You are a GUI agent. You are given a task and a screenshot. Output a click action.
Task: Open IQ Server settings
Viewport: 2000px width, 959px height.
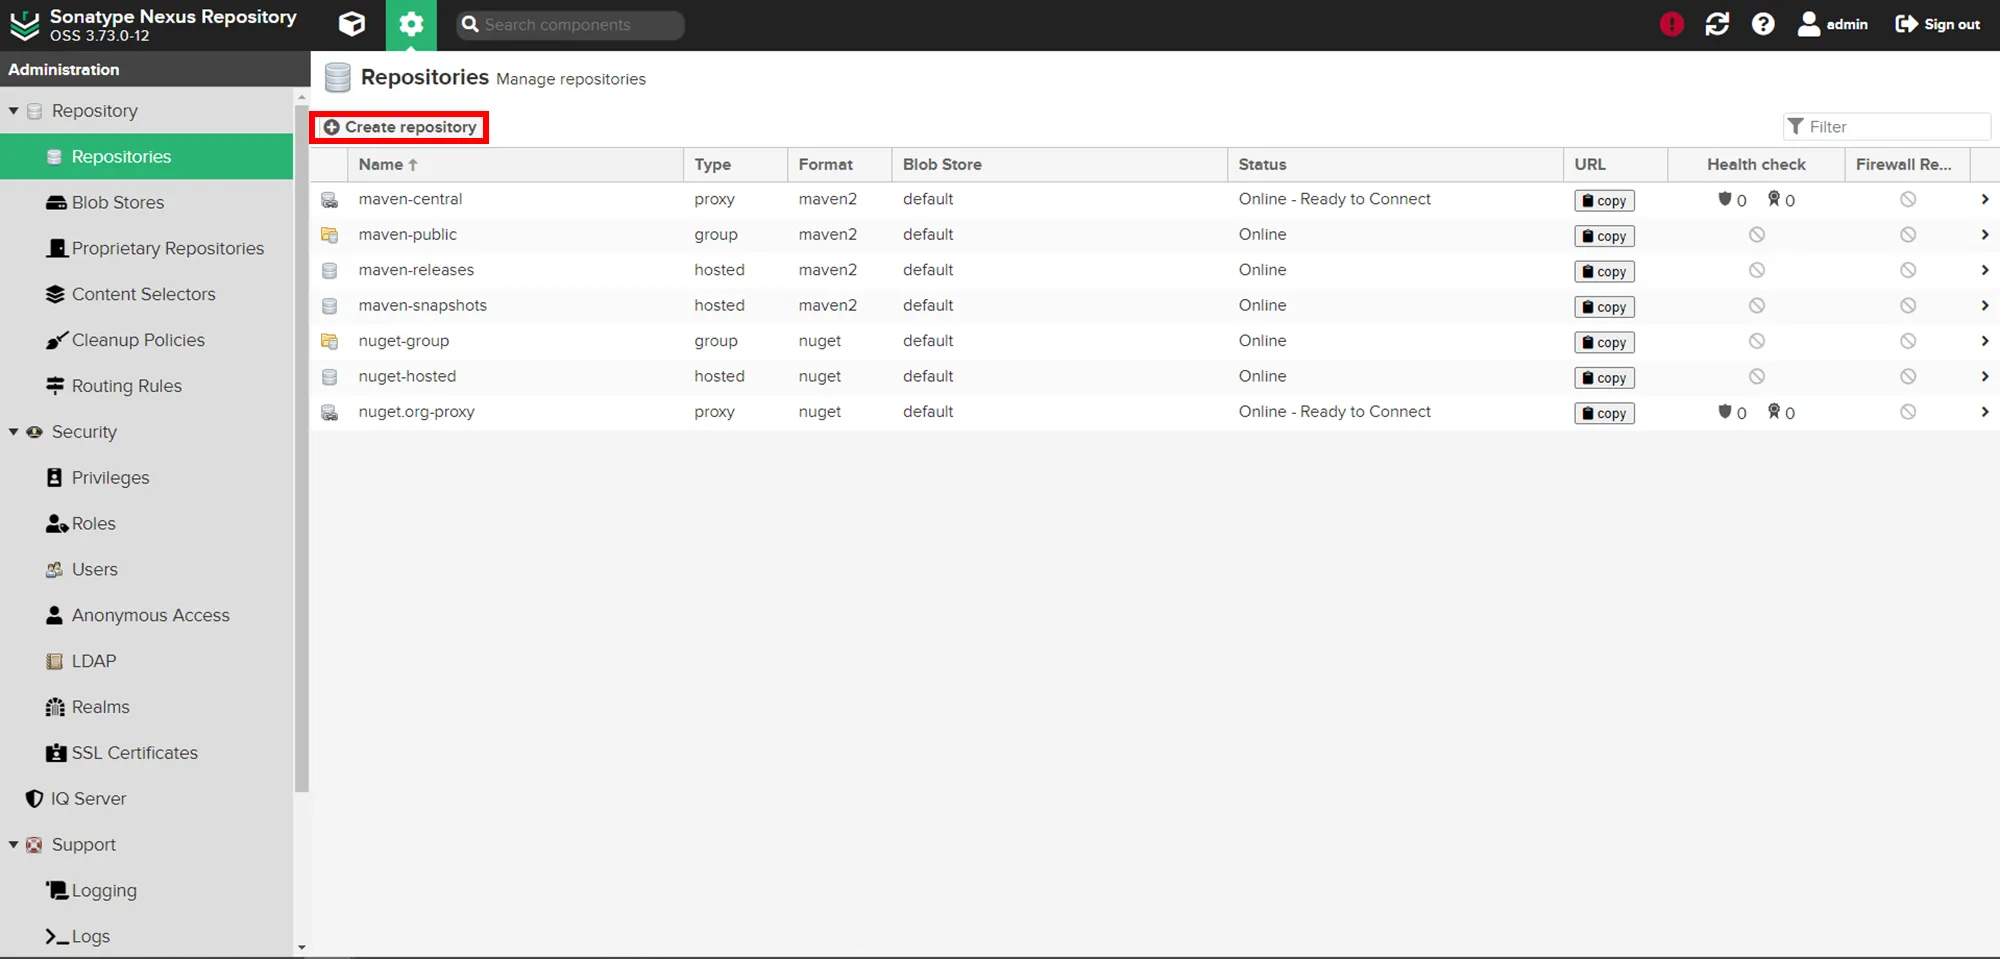coord(76,799)
